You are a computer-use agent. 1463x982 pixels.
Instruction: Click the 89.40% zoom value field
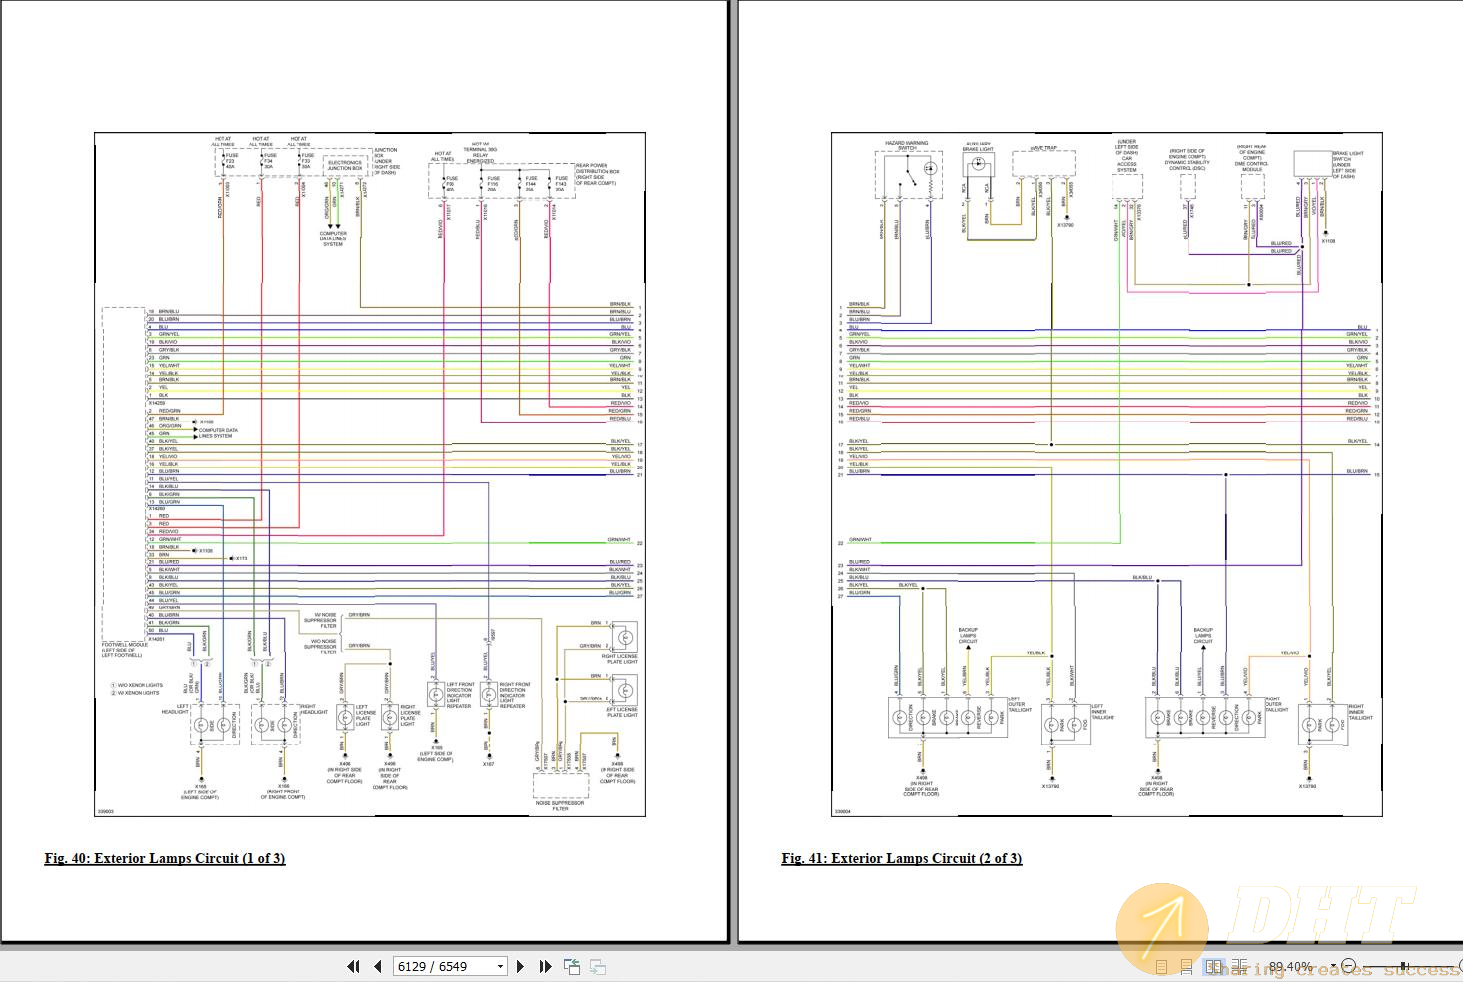pos(1290,967)
